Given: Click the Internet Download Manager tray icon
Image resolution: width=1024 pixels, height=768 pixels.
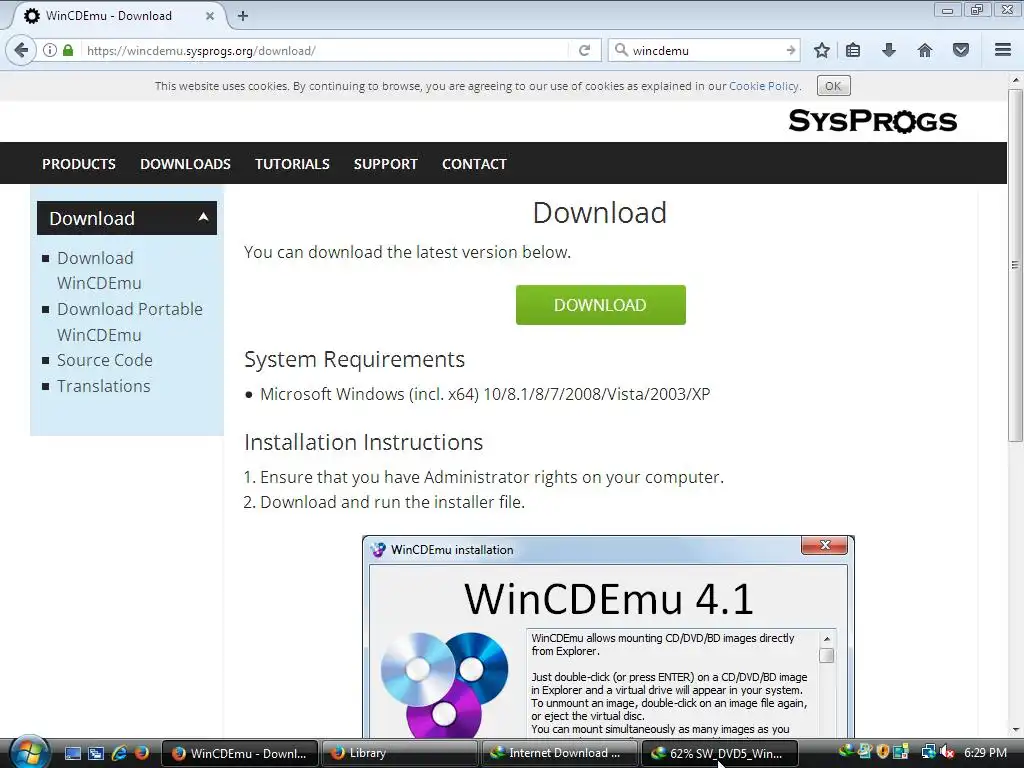Looking at the screenshot, I should (846, 751).
